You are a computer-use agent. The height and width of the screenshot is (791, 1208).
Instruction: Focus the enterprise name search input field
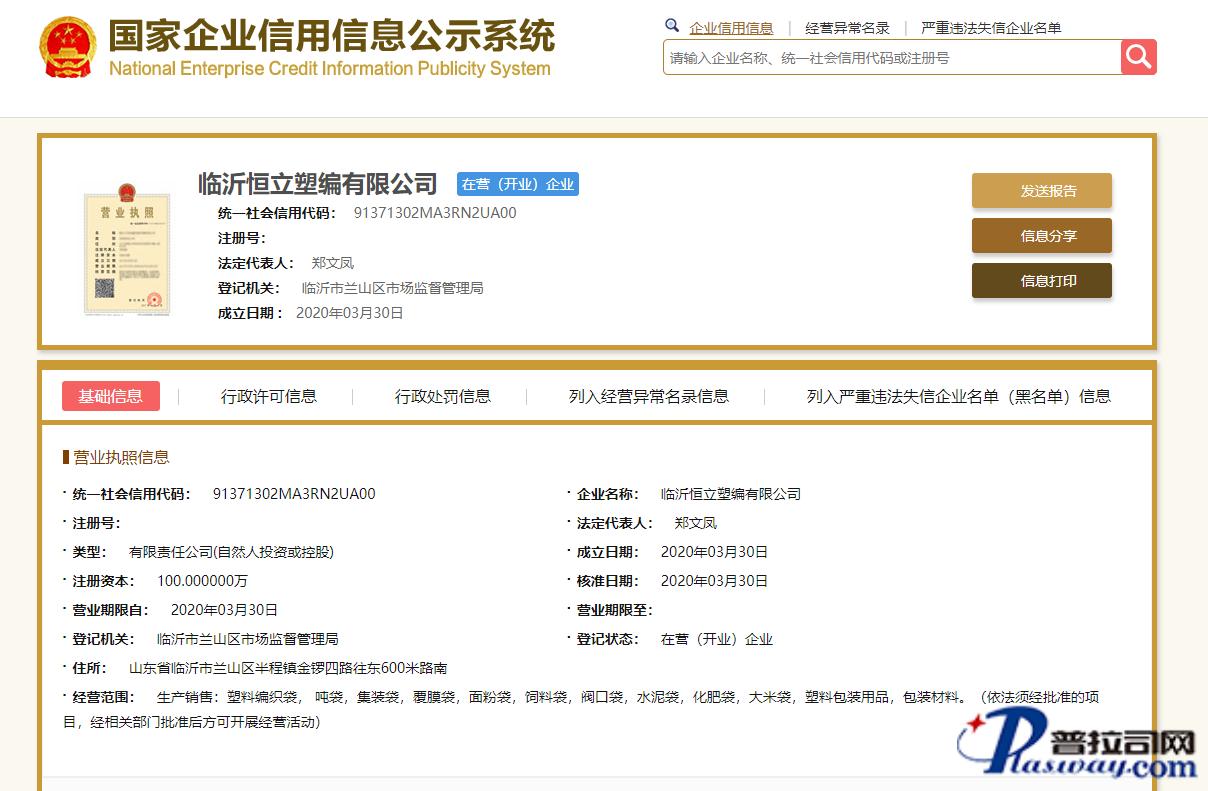[x=890, y=58]
